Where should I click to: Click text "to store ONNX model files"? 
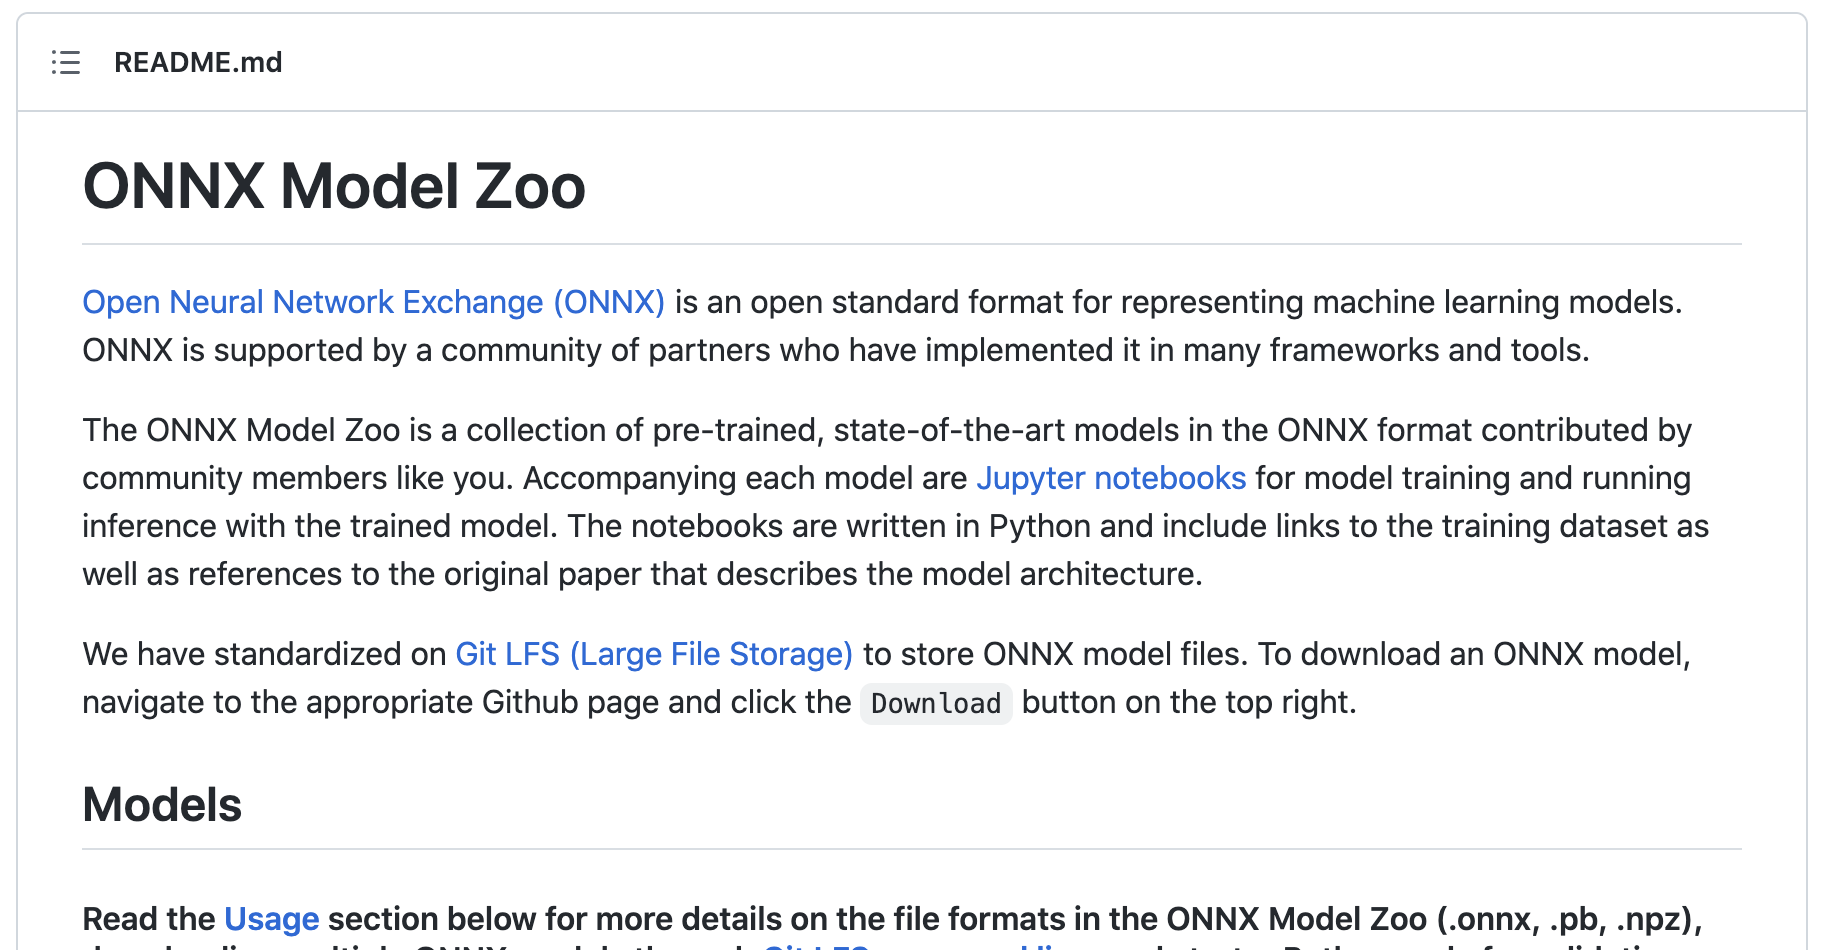coord(1054,654)
